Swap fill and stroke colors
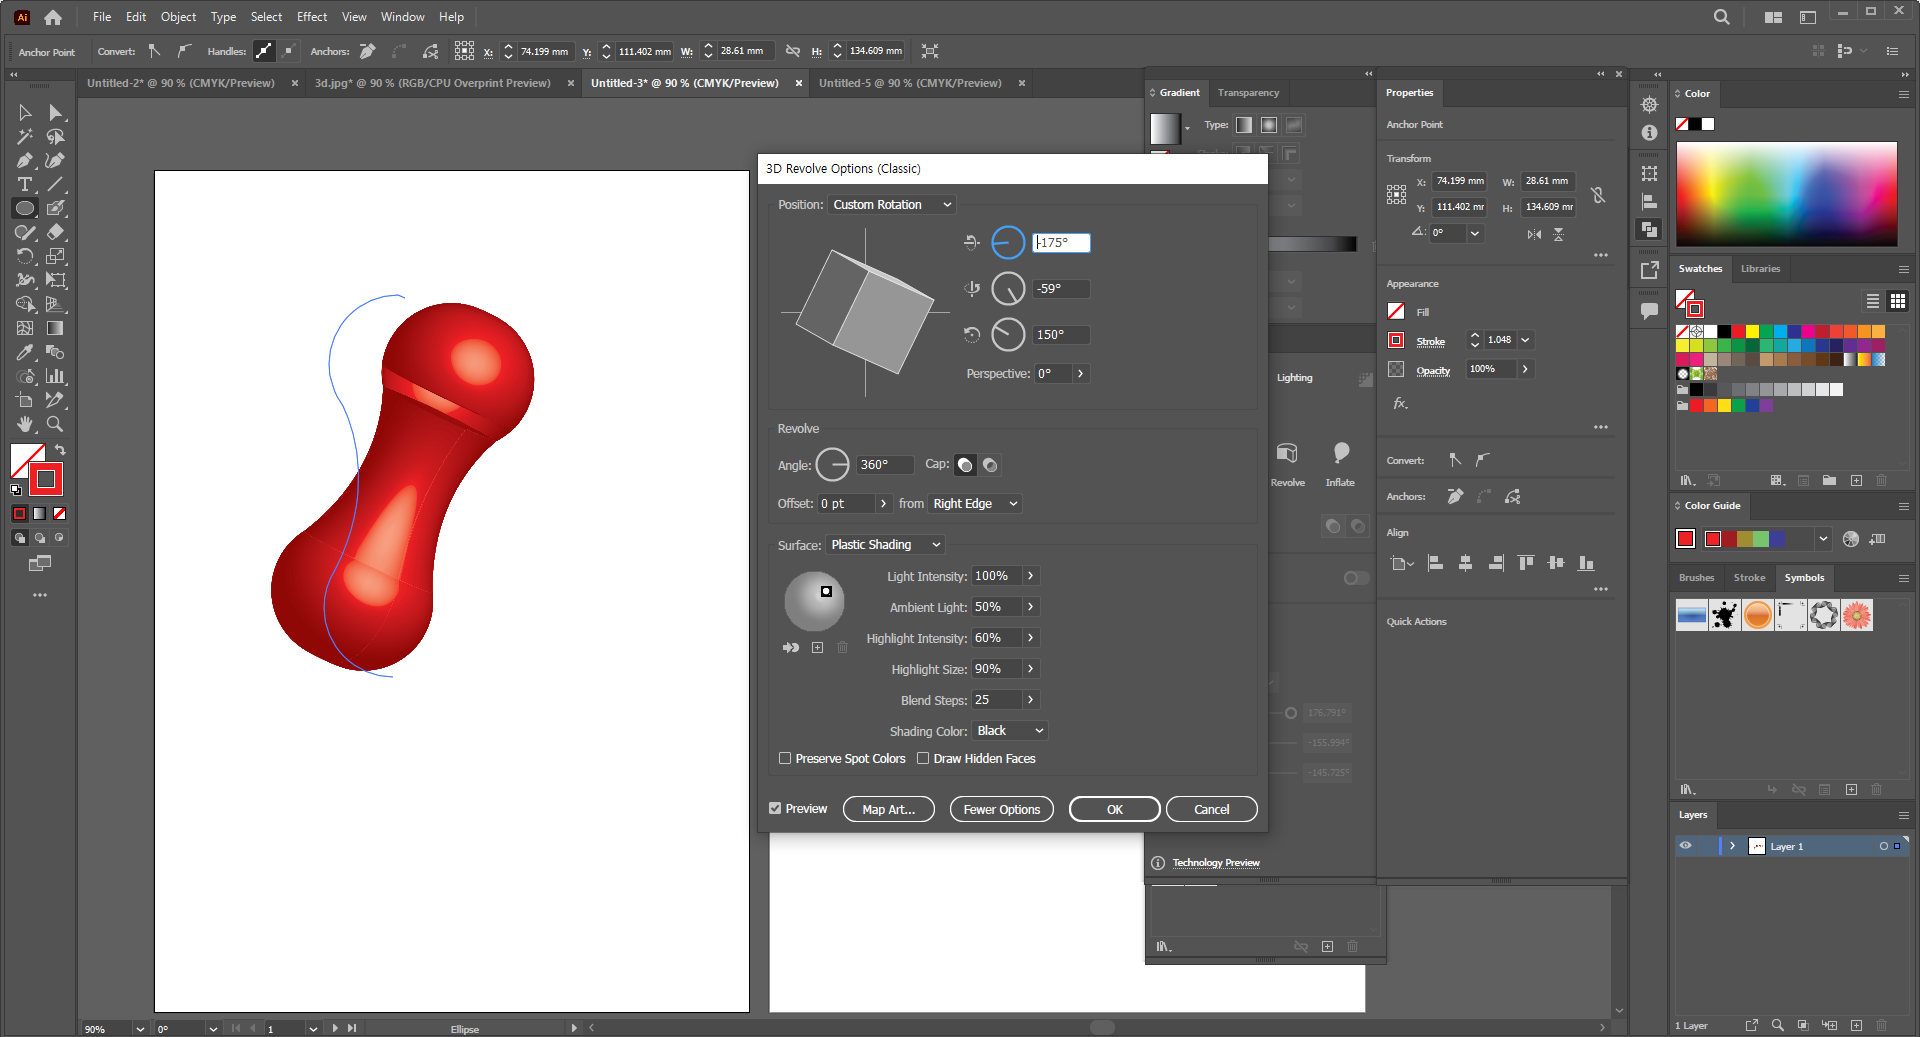 coord(60,450)
